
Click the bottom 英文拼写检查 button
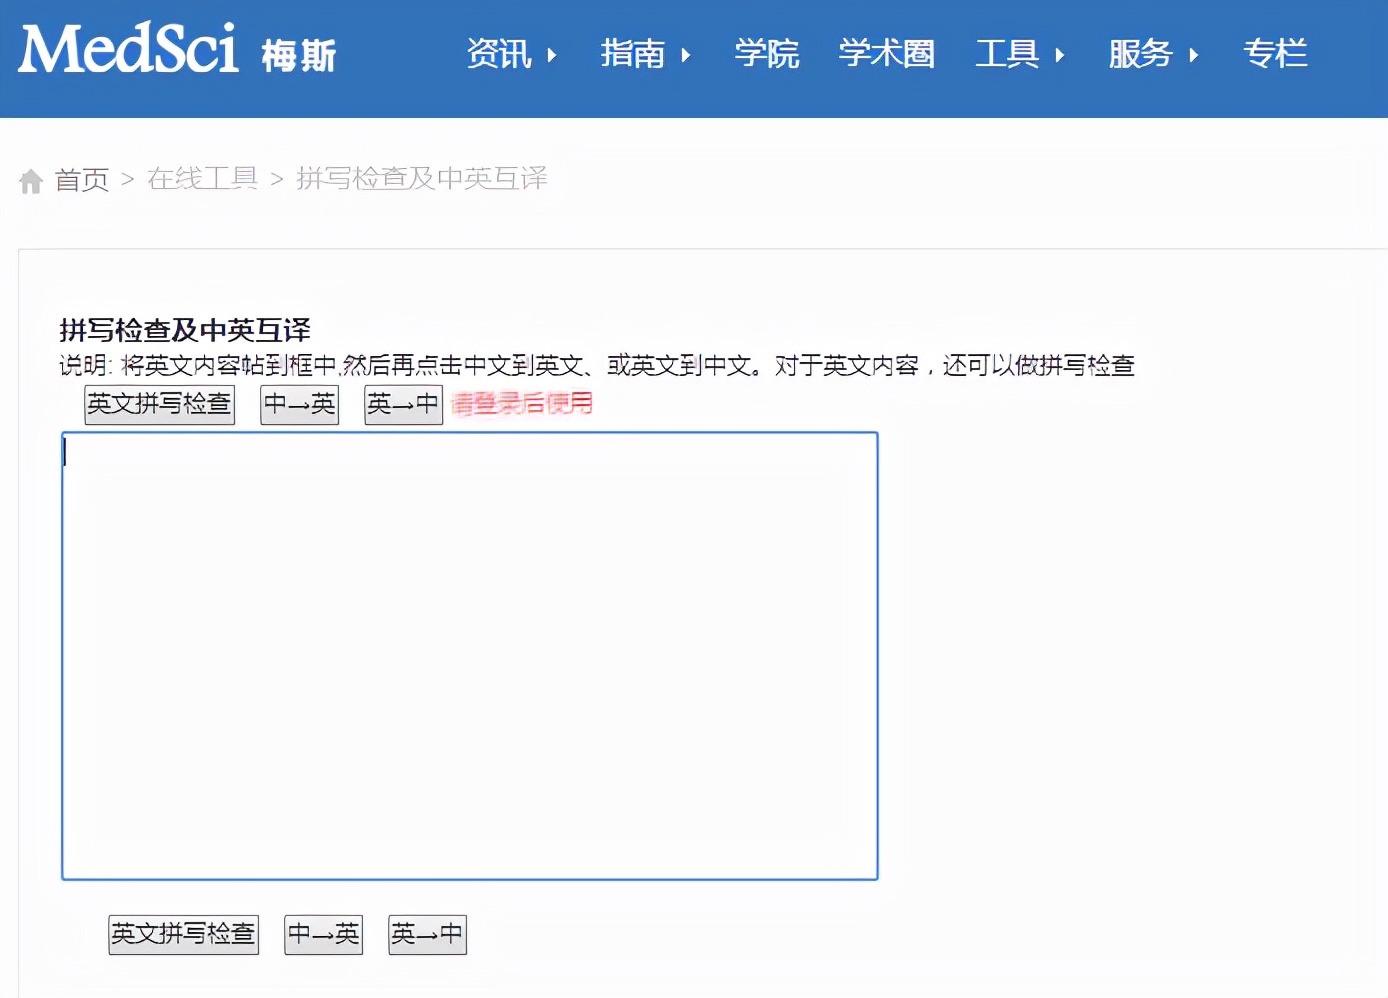183,934
